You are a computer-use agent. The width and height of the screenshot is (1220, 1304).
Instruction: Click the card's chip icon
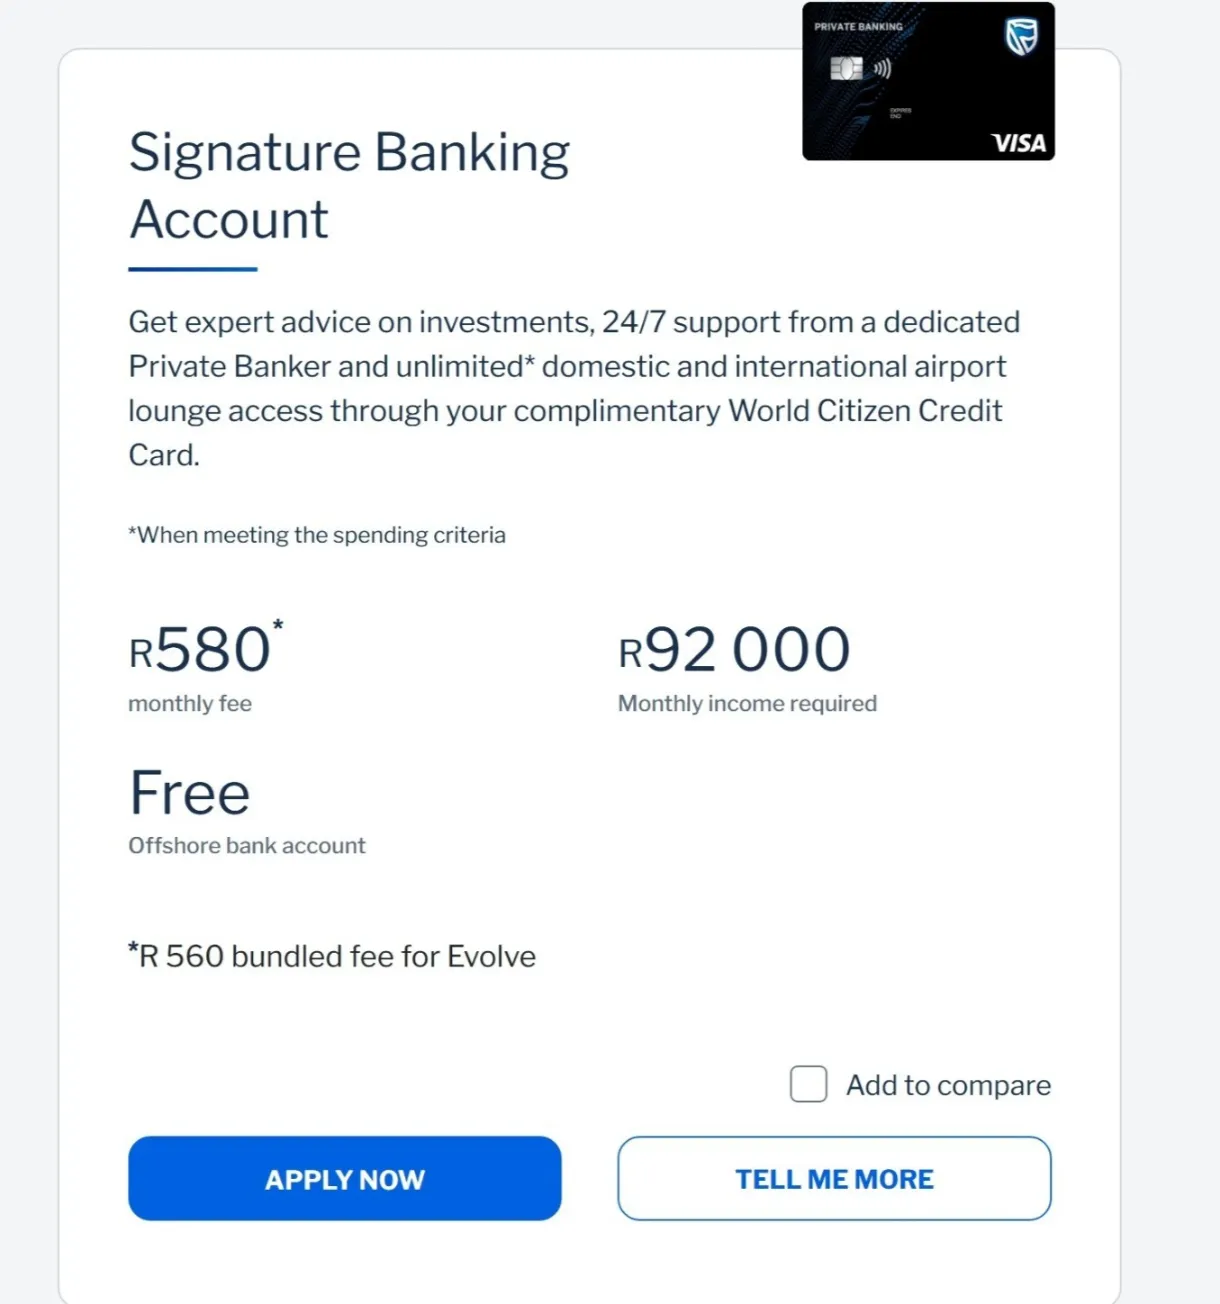pos(846,68)
